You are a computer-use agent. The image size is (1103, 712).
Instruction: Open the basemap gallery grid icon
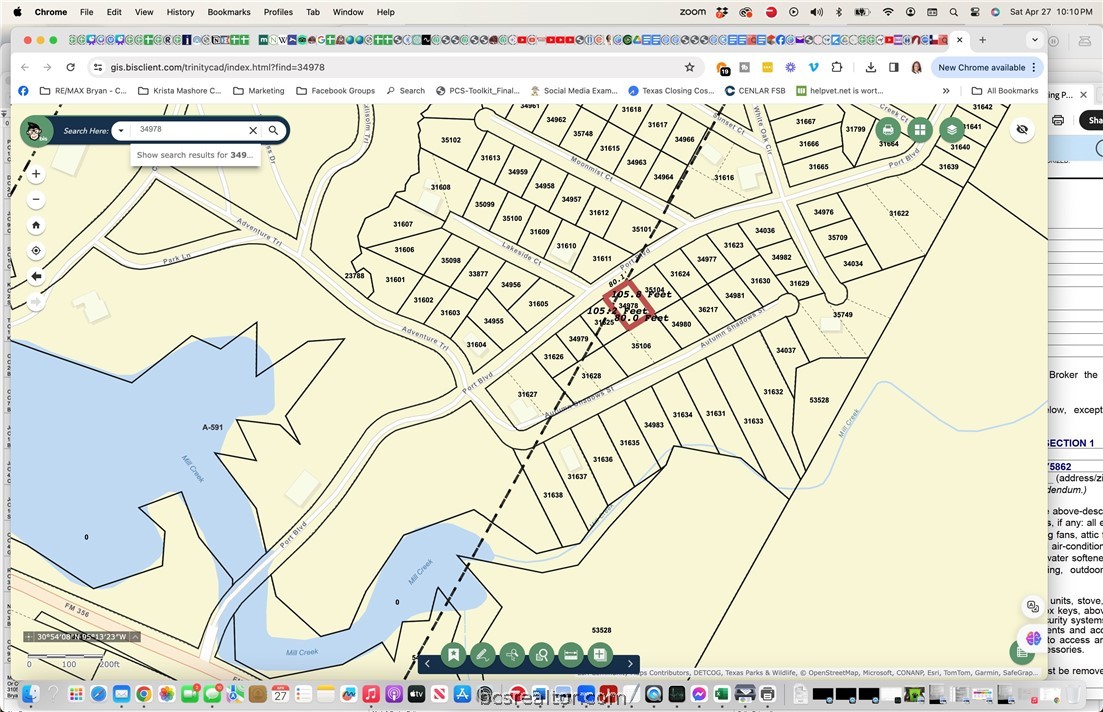click(x=919, y=130)
